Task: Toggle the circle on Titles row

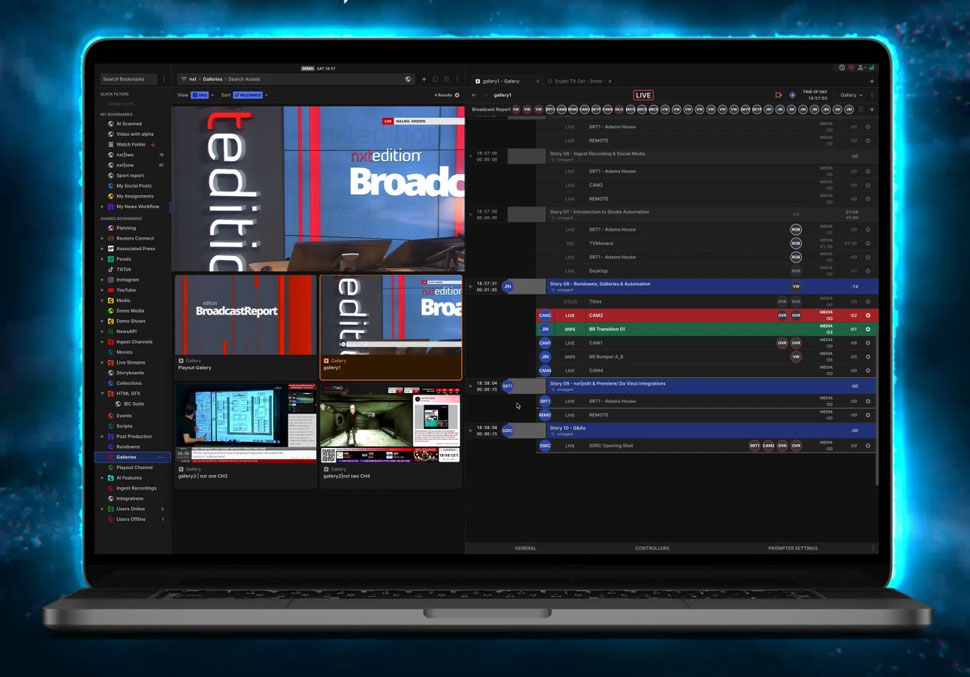Action: coord(868,301)
